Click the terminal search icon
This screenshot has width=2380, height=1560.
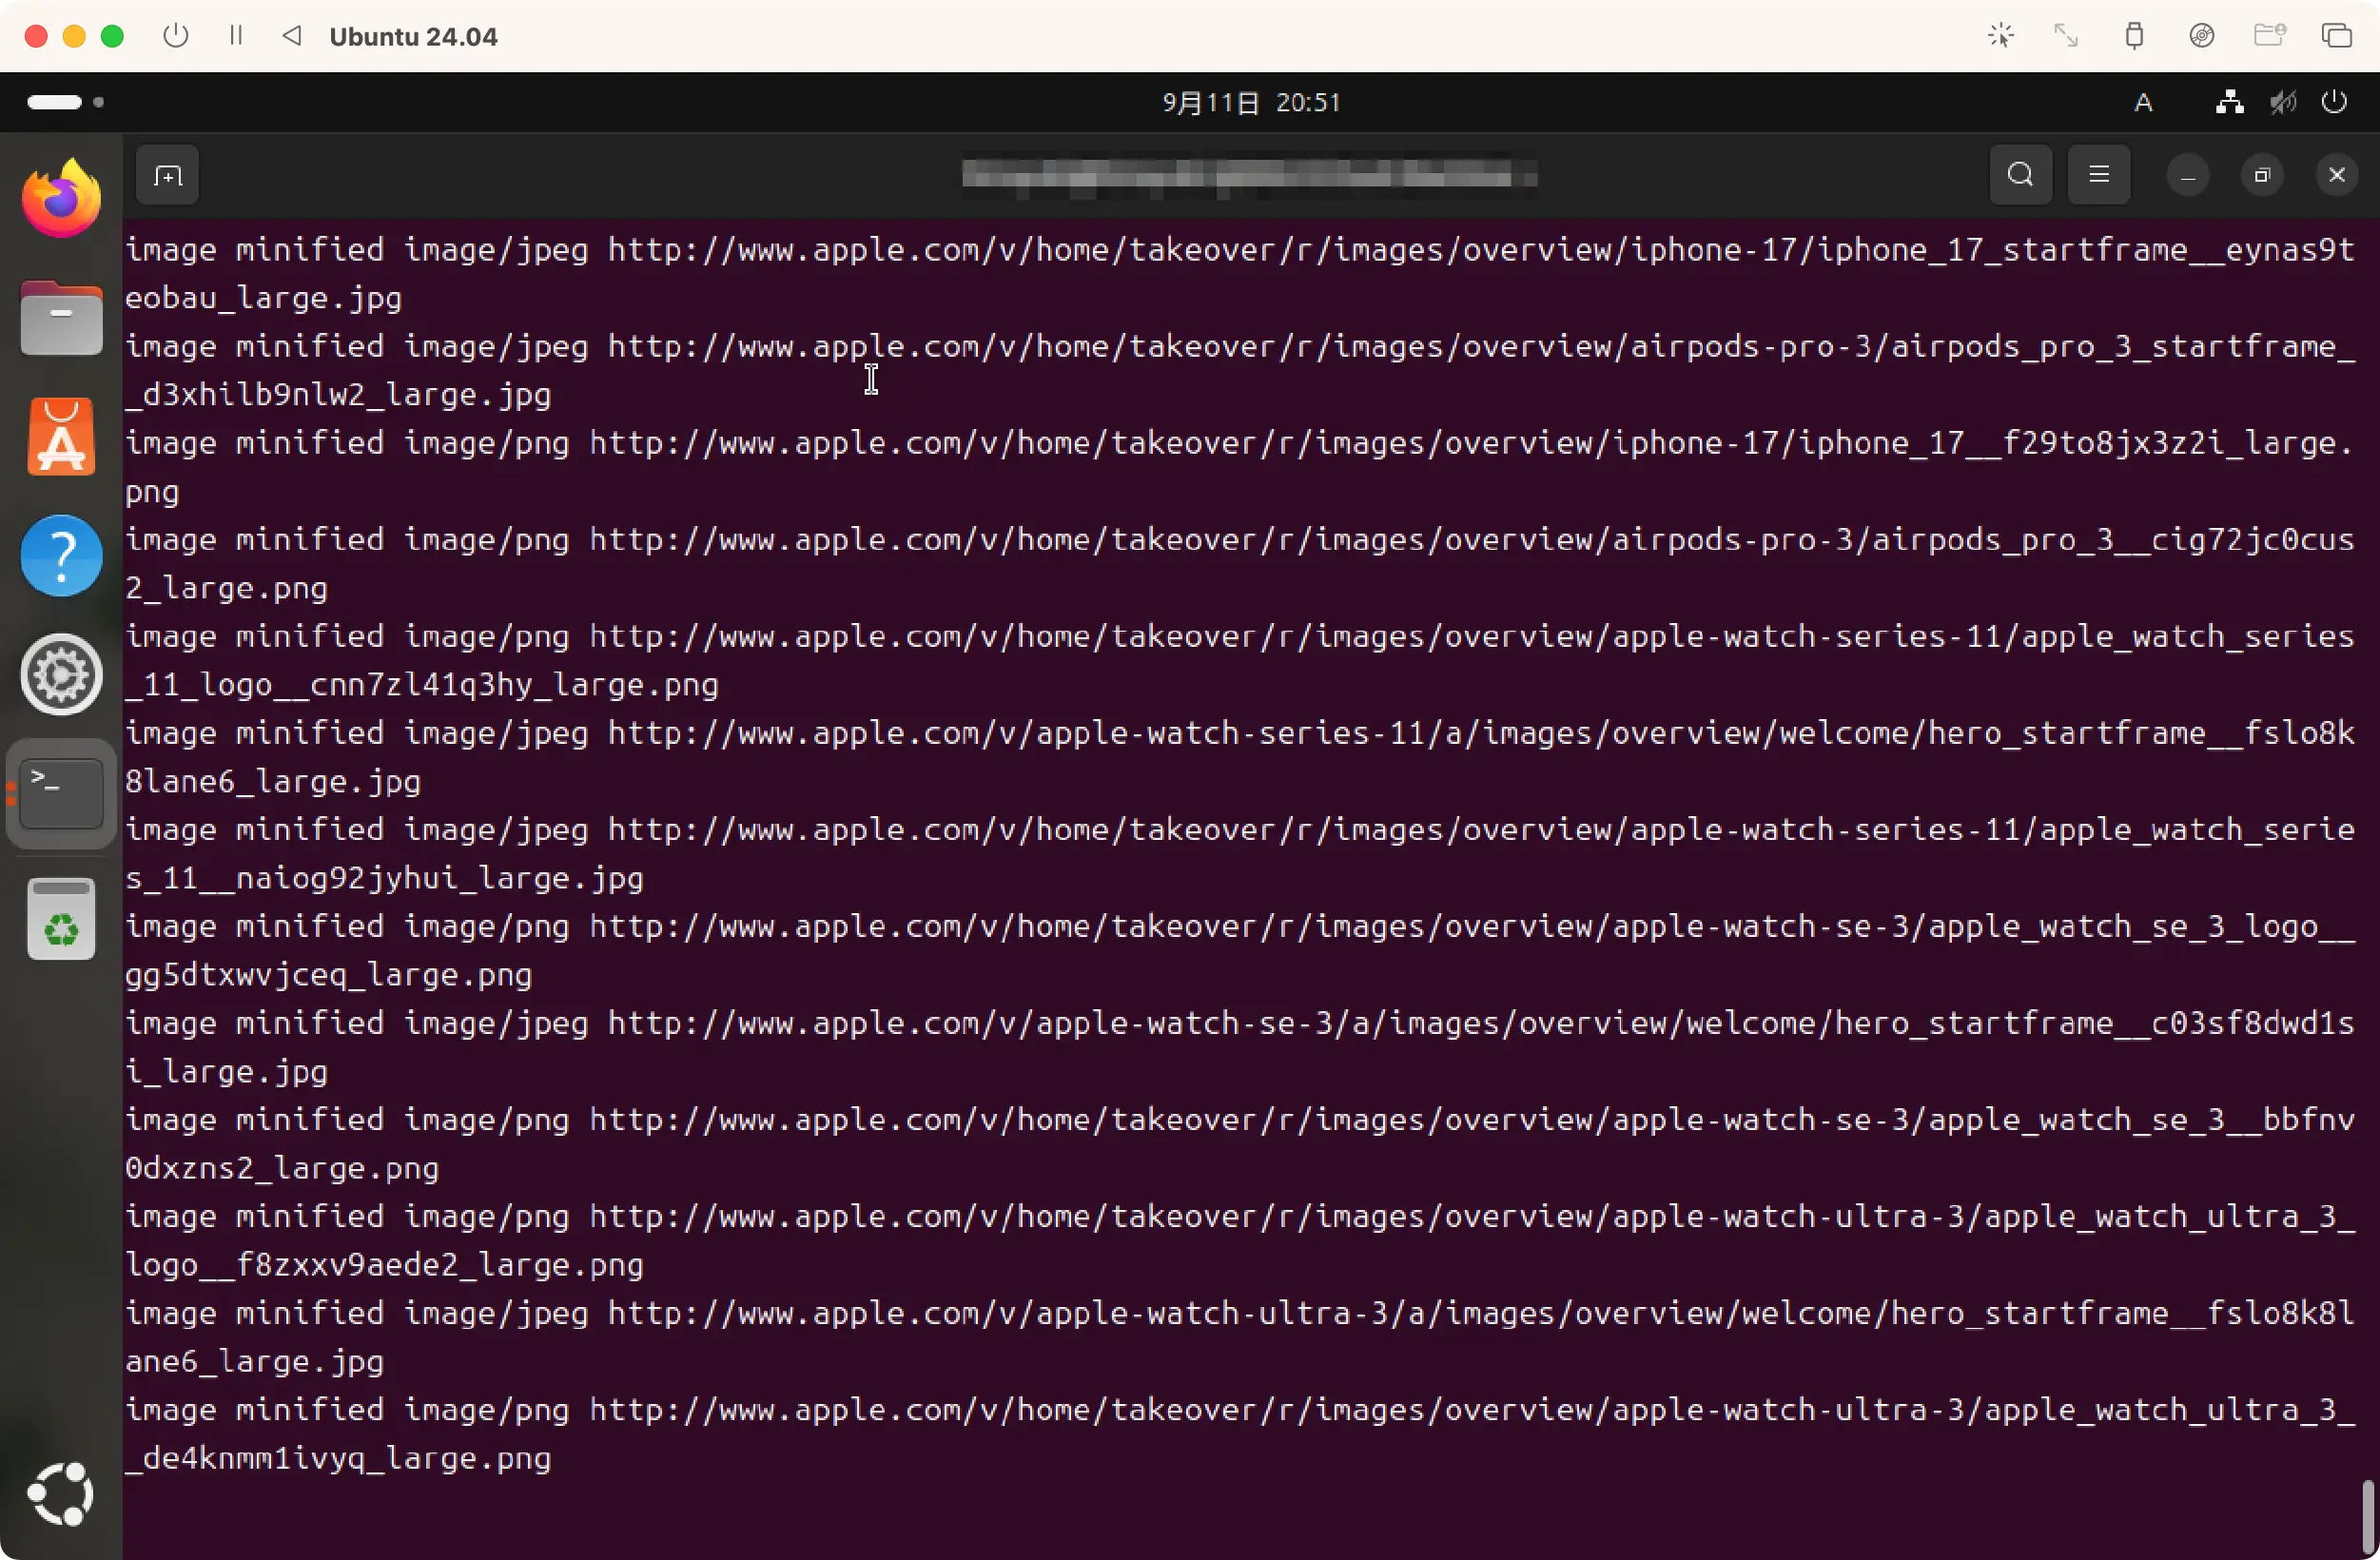[2020, 176]
